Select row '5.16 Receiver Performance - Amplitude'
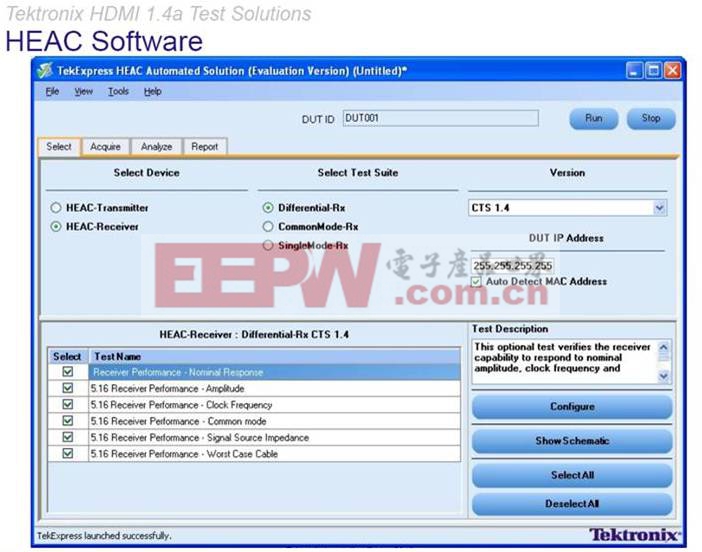The width and height of the screenshot is (702, 552). pyautogui.click(x=274, y=389)
